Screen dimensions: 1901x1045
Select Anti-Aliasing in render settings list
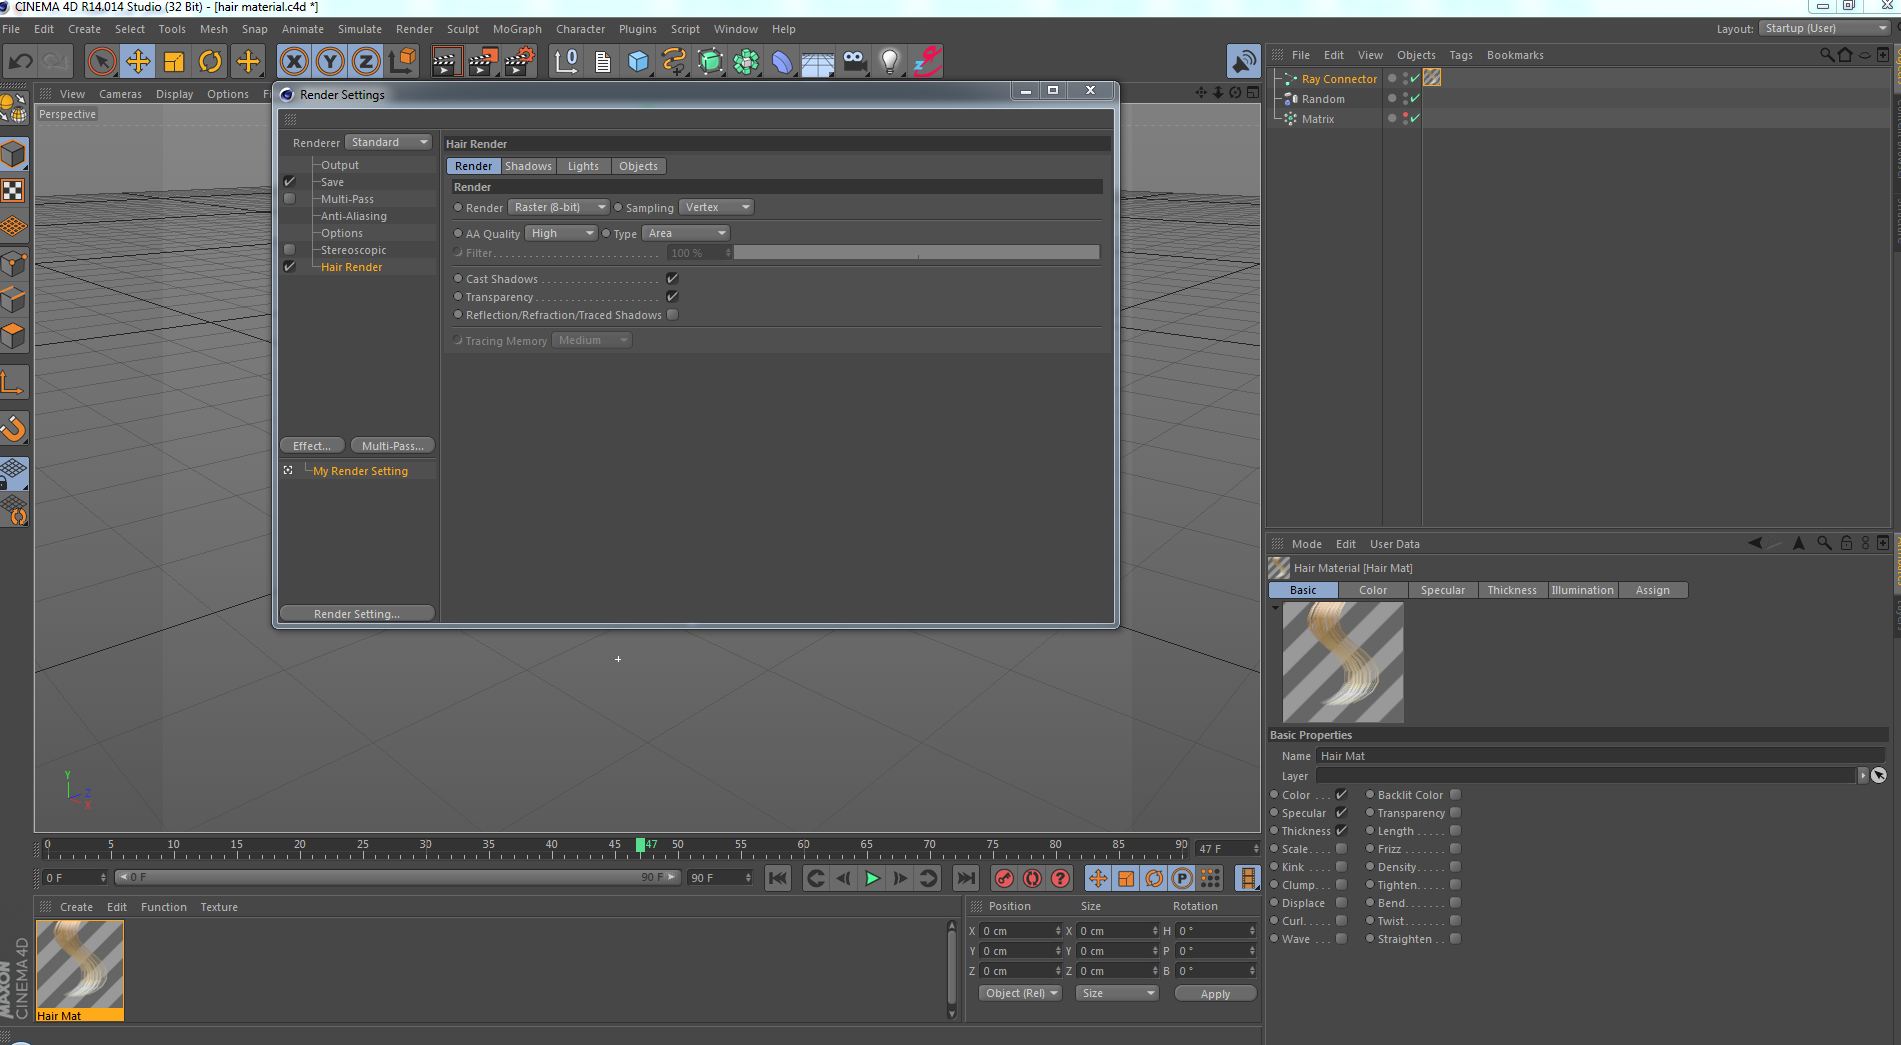point(353,216)
